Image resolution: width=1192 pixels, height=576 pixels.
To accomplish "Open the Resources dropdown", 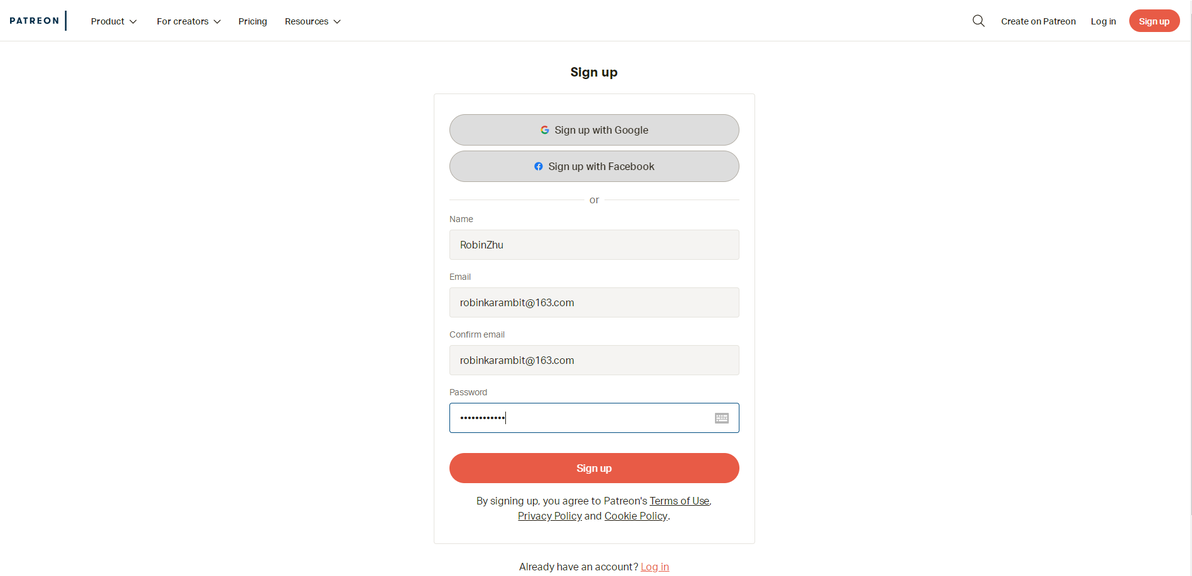I will pyautogui.click(x=312, y=21).
